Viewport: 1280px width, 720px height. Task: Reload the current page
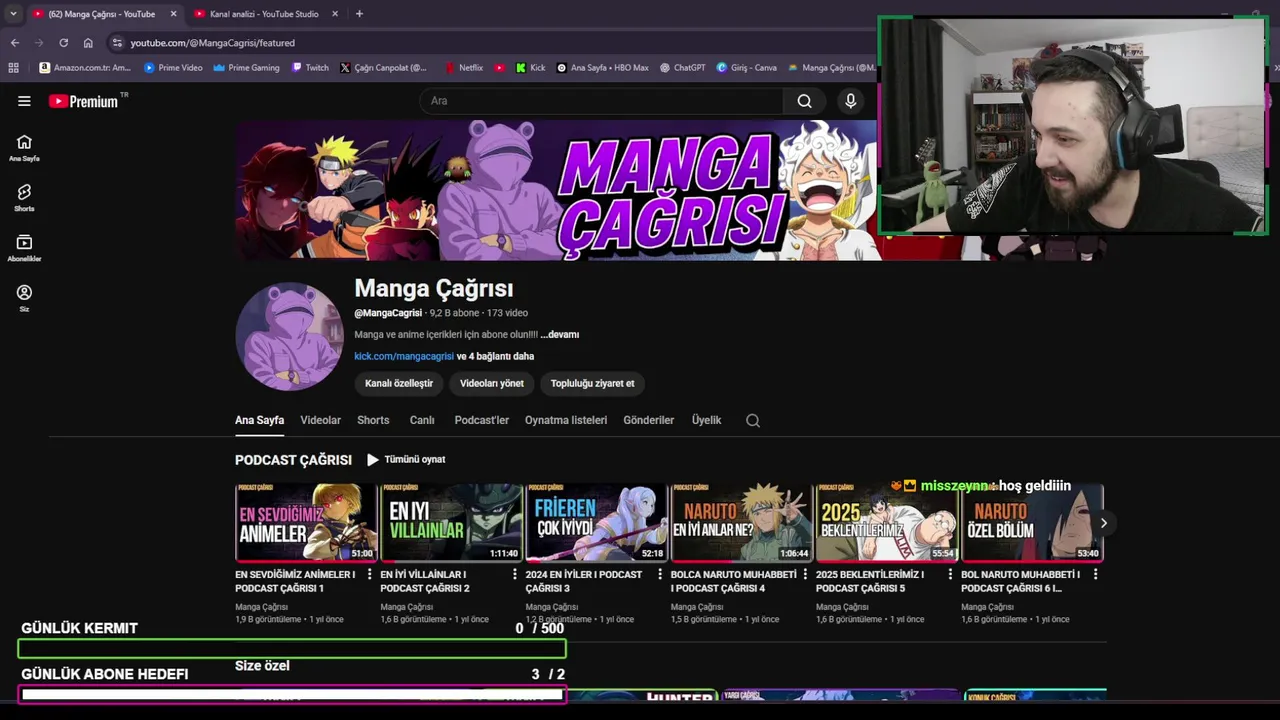click(63, 43)
